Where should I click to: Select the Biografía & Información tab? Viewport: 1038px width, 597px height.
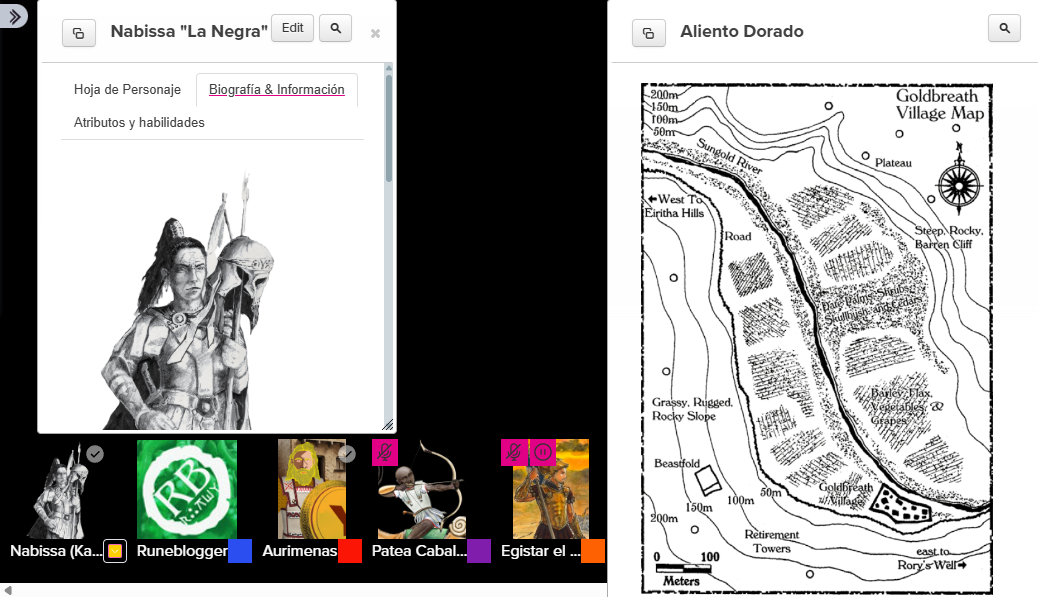pyautogui.click(x=276, y=90)
